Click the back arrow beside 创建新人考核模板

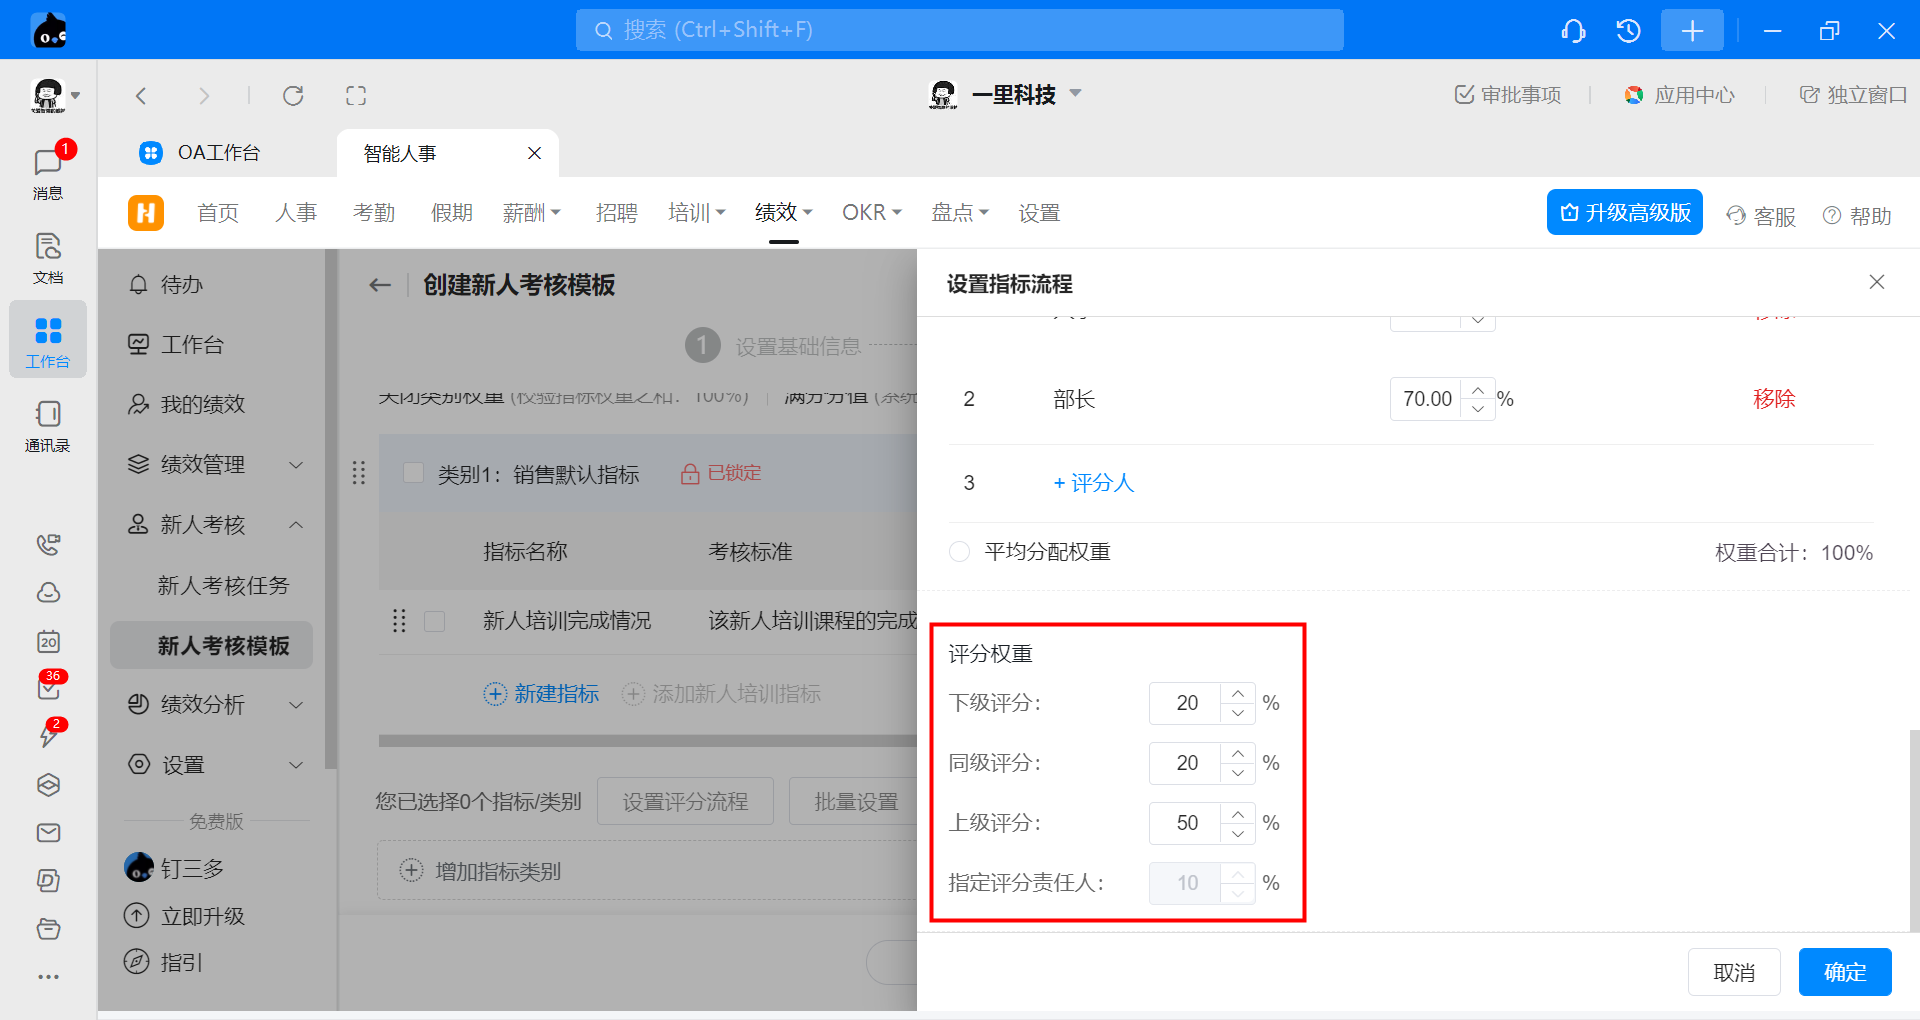(x=380, y=285)
